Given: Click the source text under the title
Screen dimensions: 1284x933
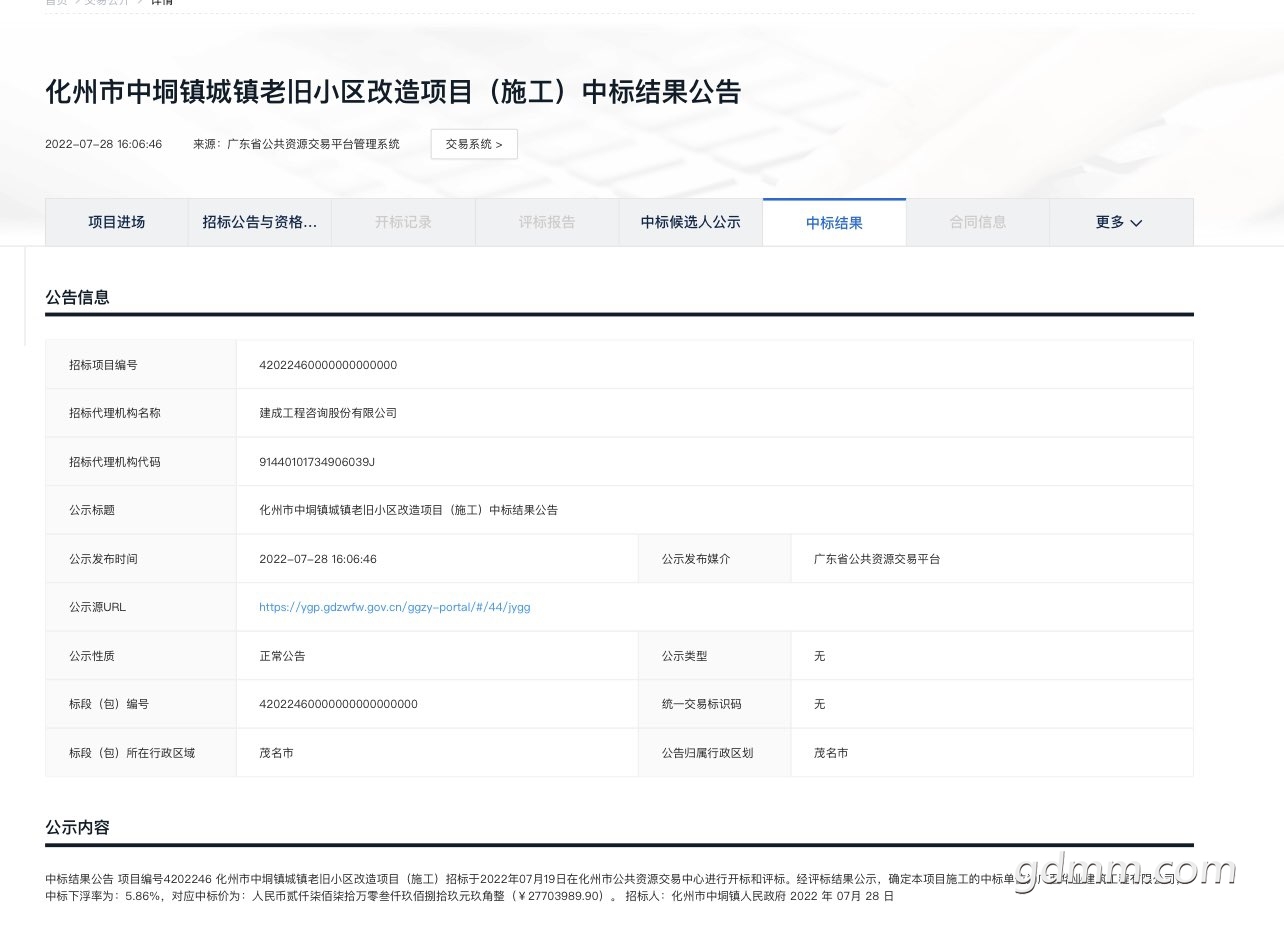Looking at the screenshot, I should tap(296, 144).
